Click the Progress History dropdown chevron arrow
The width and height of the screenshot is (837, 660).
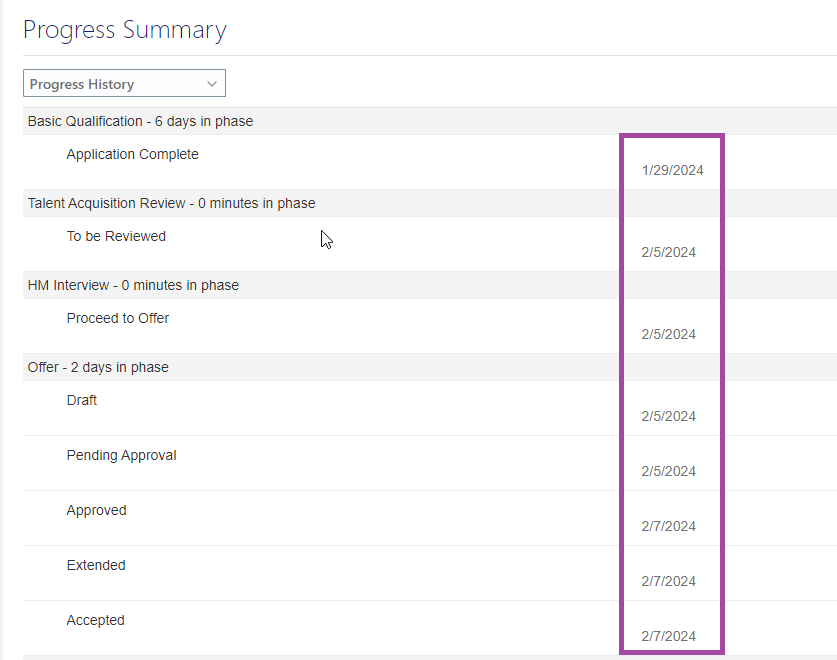click(210, 83)
